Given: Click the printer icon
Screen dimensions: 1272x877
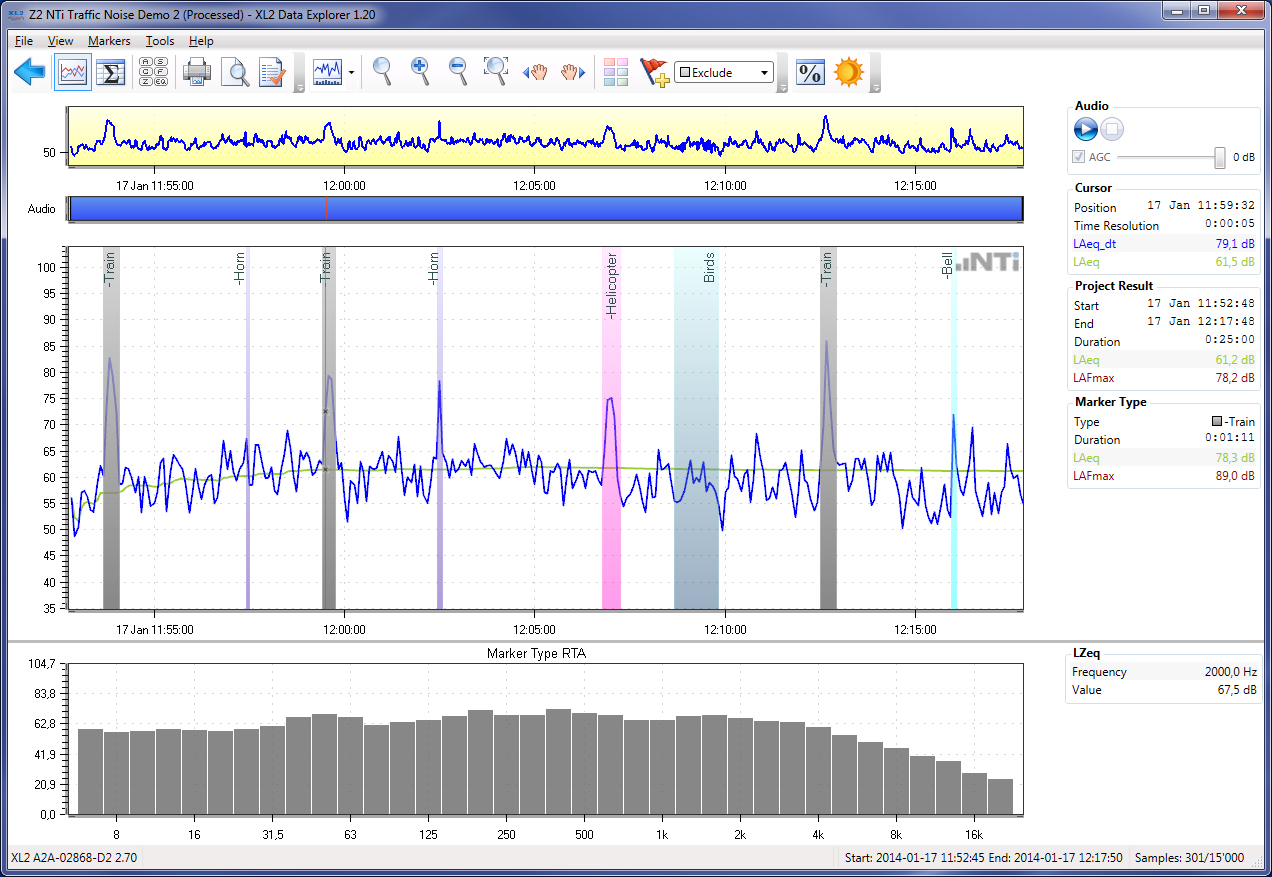Looking at the screenshot, I should point(196,72).
